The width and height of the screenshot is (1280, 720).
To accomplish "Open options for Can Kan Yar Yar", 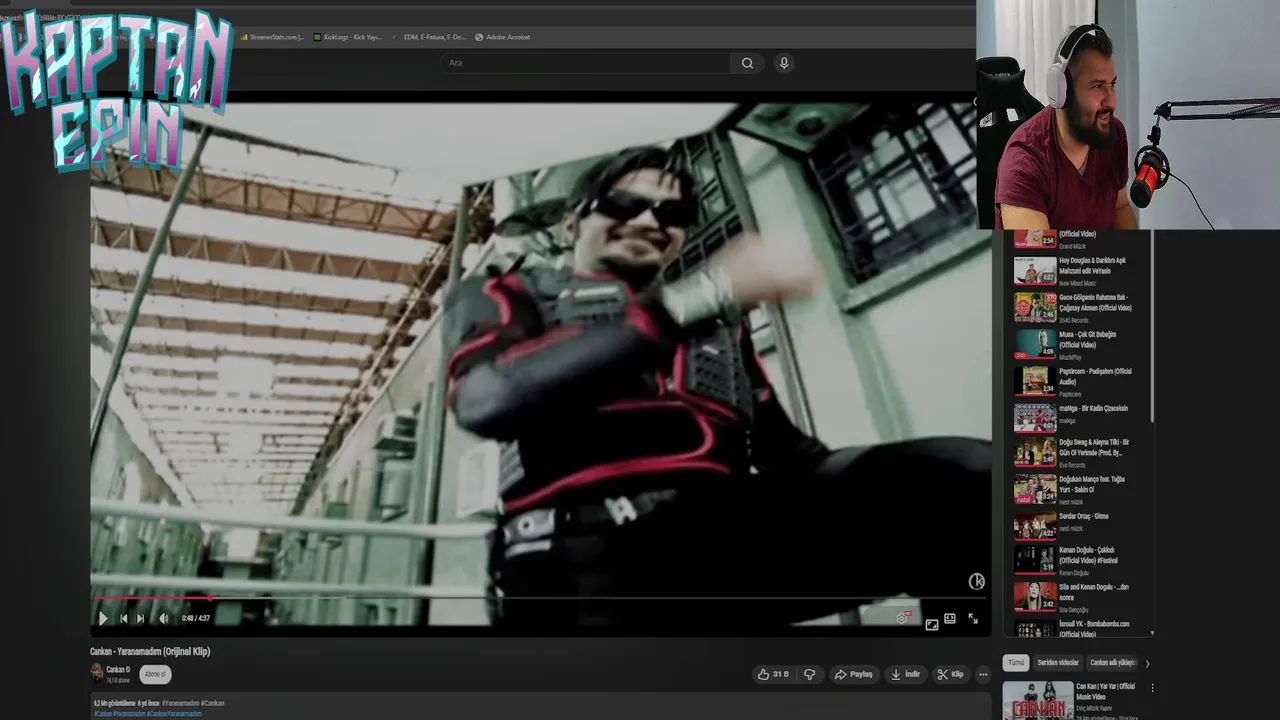I will [1152, 688].
